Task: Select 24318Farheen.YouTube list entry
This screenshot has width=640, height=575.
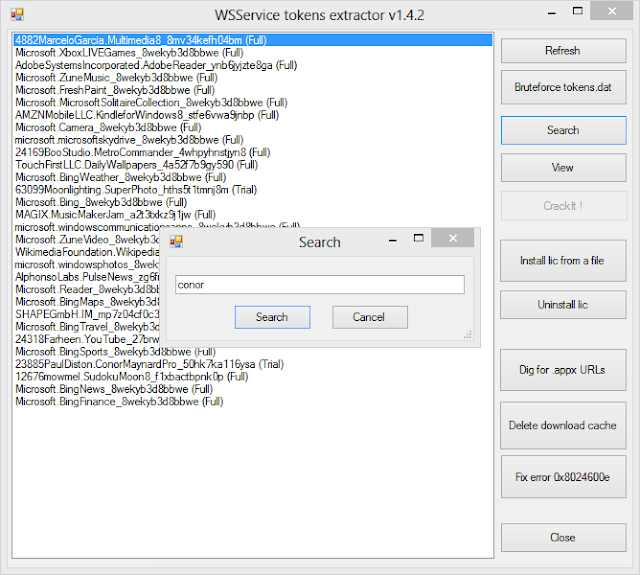Action: (87, 339)
